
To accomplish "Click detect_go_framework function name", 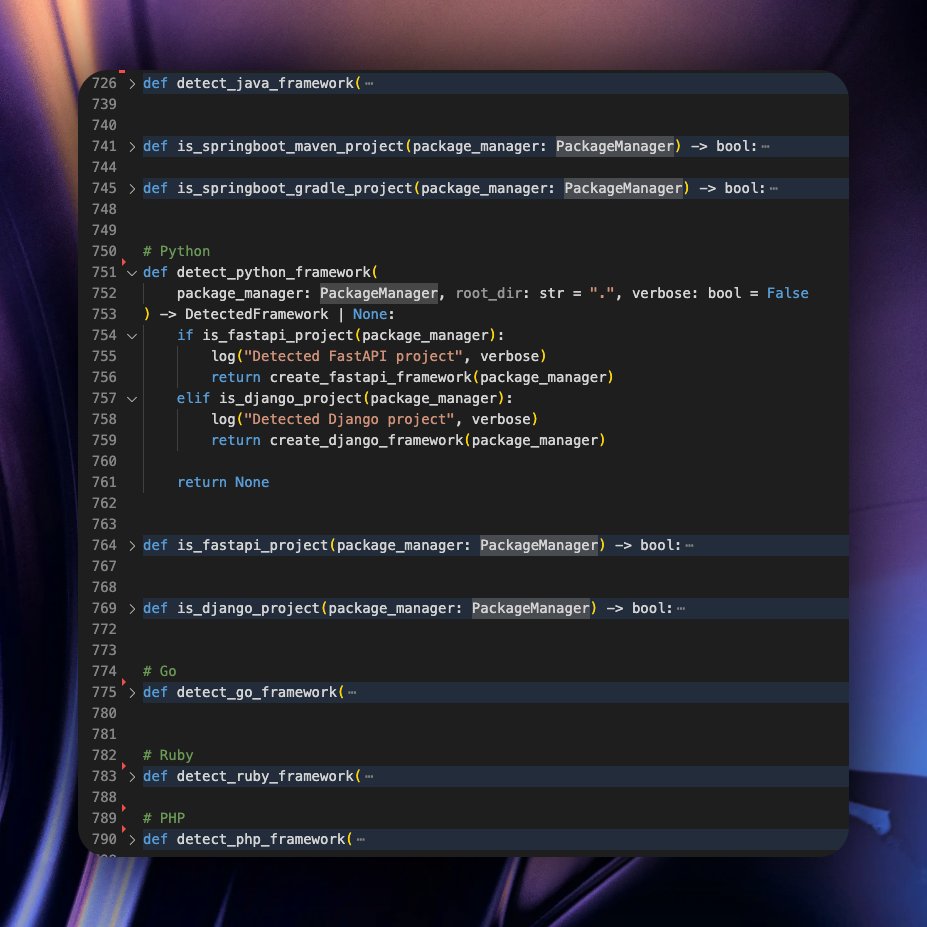I will click(257, 692).
